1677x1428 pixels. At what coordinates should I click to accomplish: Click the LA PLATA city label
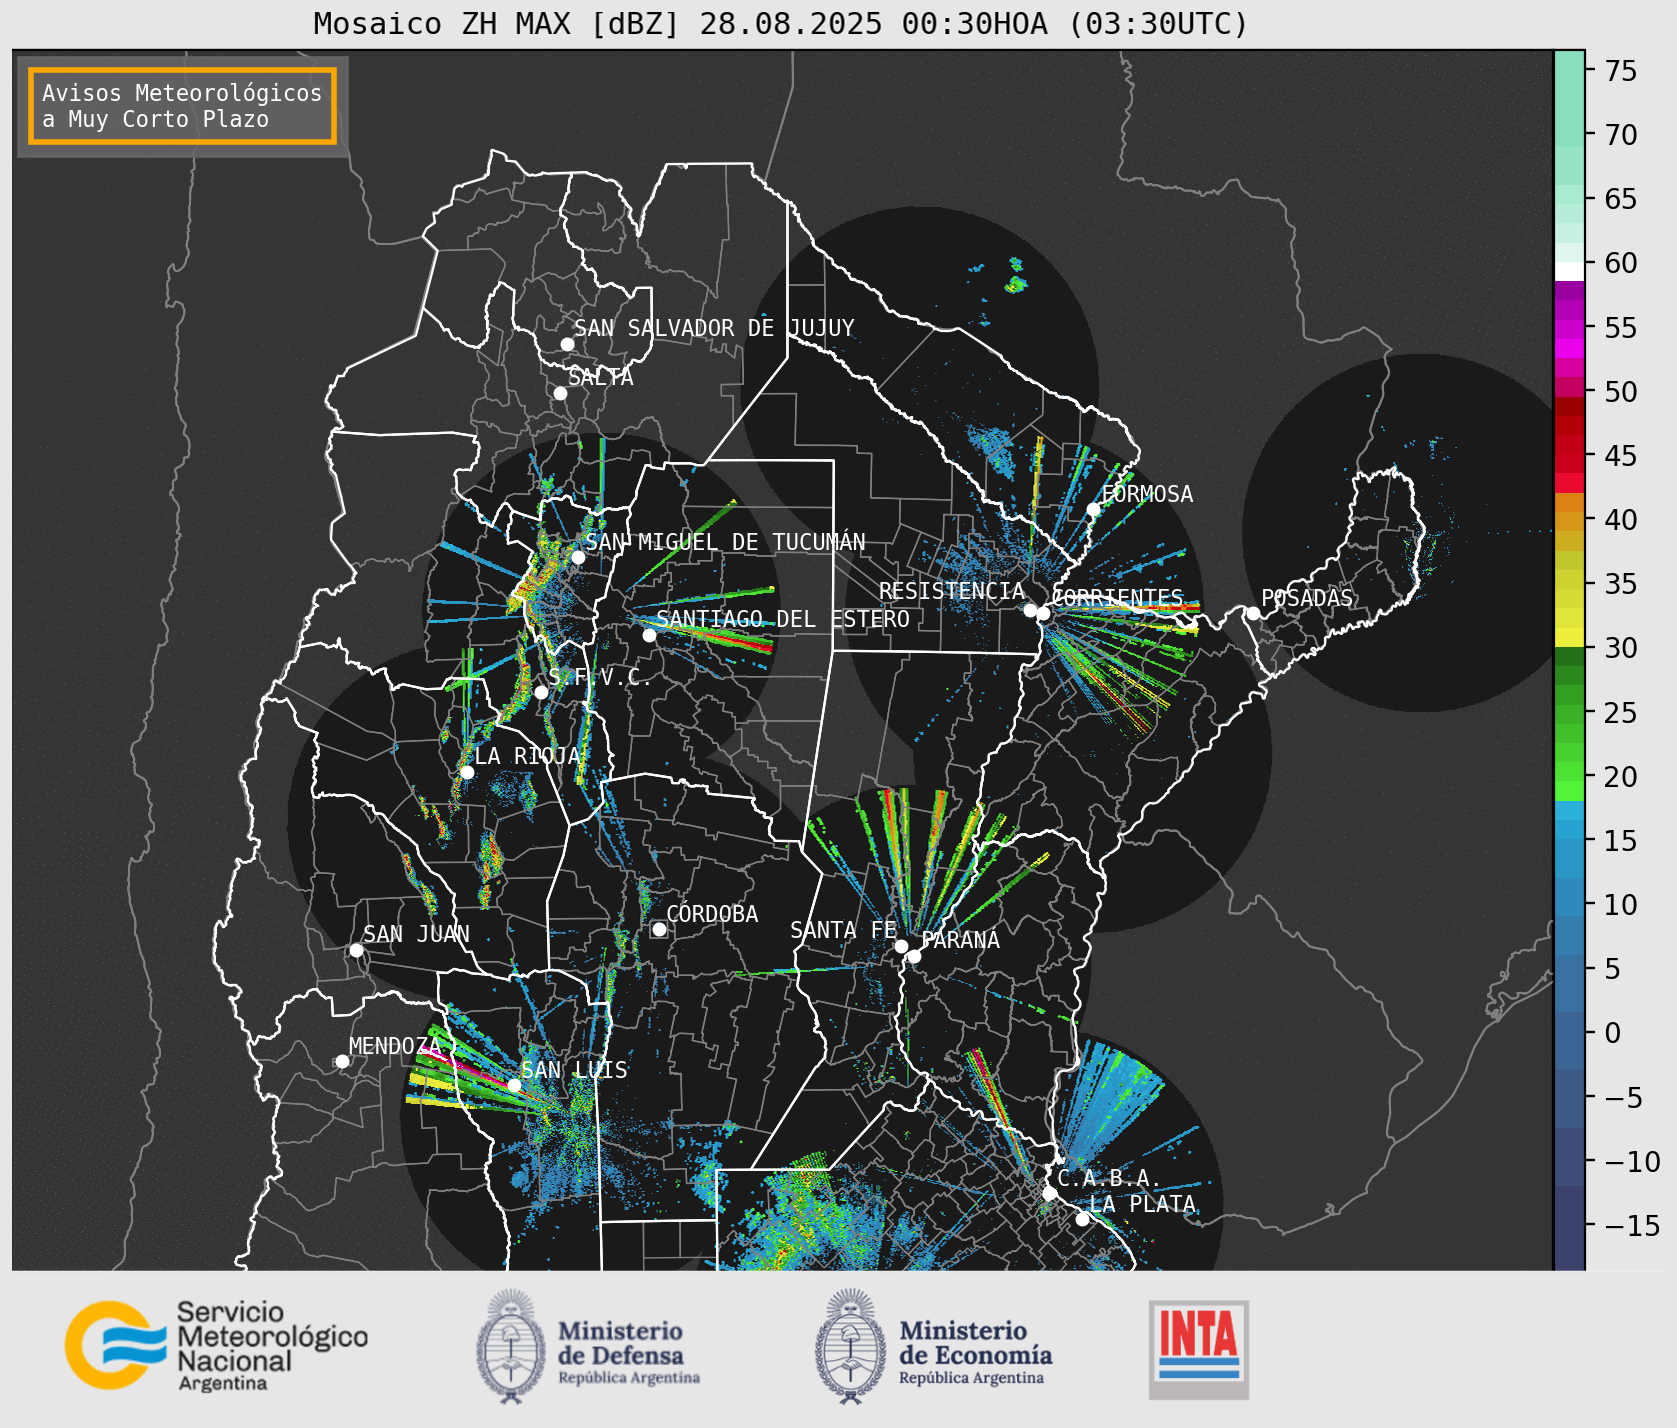coord(1142,1204)
